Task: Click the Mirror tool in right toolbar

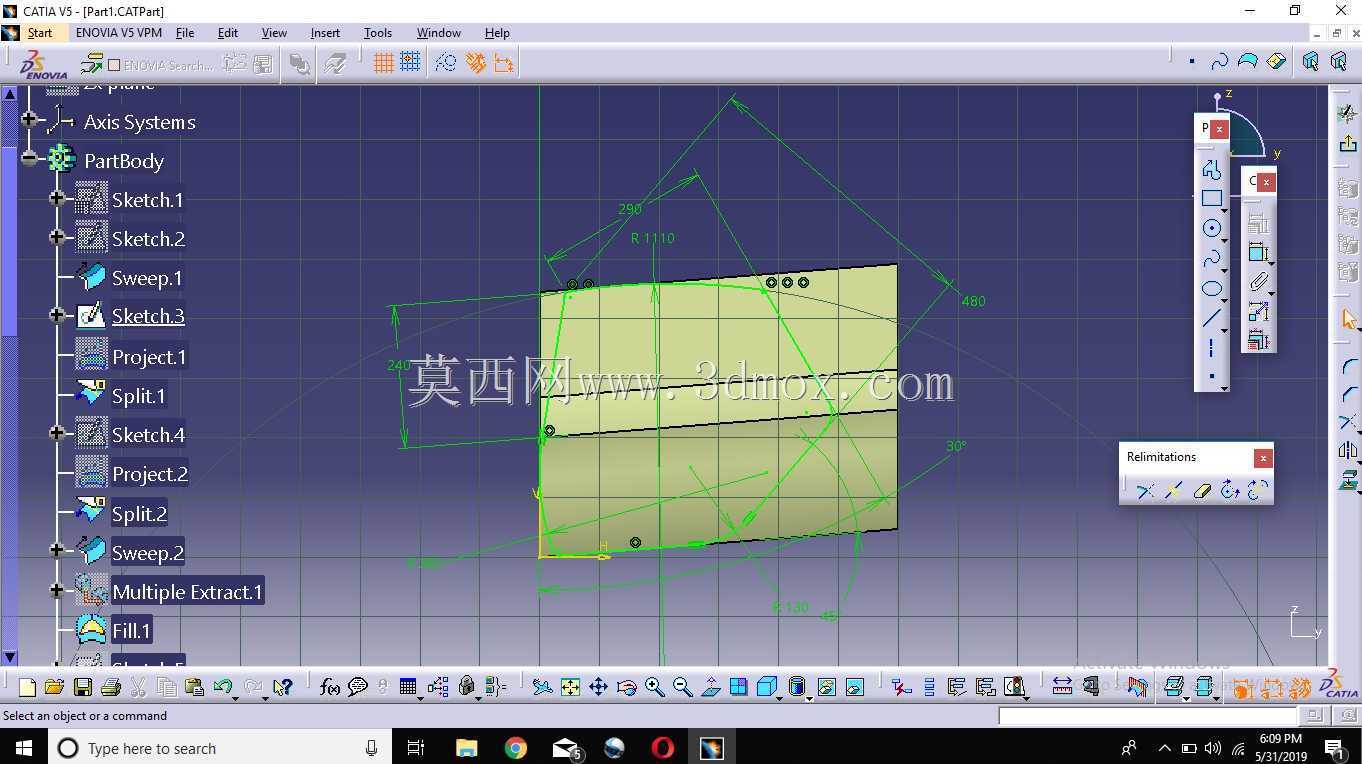Action: (x=1348, y=451)
